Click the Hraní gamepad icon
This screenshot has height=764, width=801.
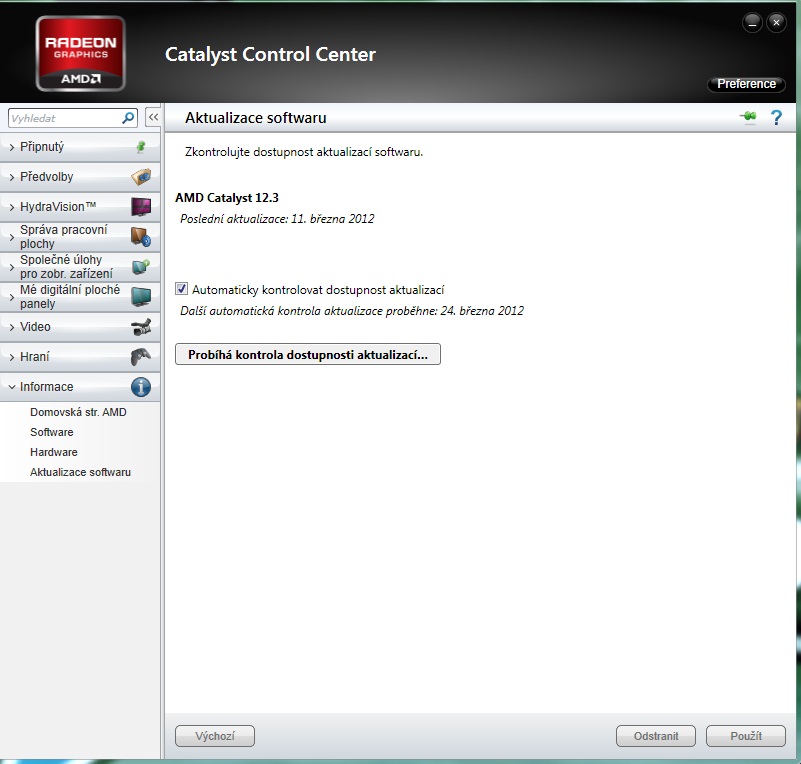click(x=141, y=356)
